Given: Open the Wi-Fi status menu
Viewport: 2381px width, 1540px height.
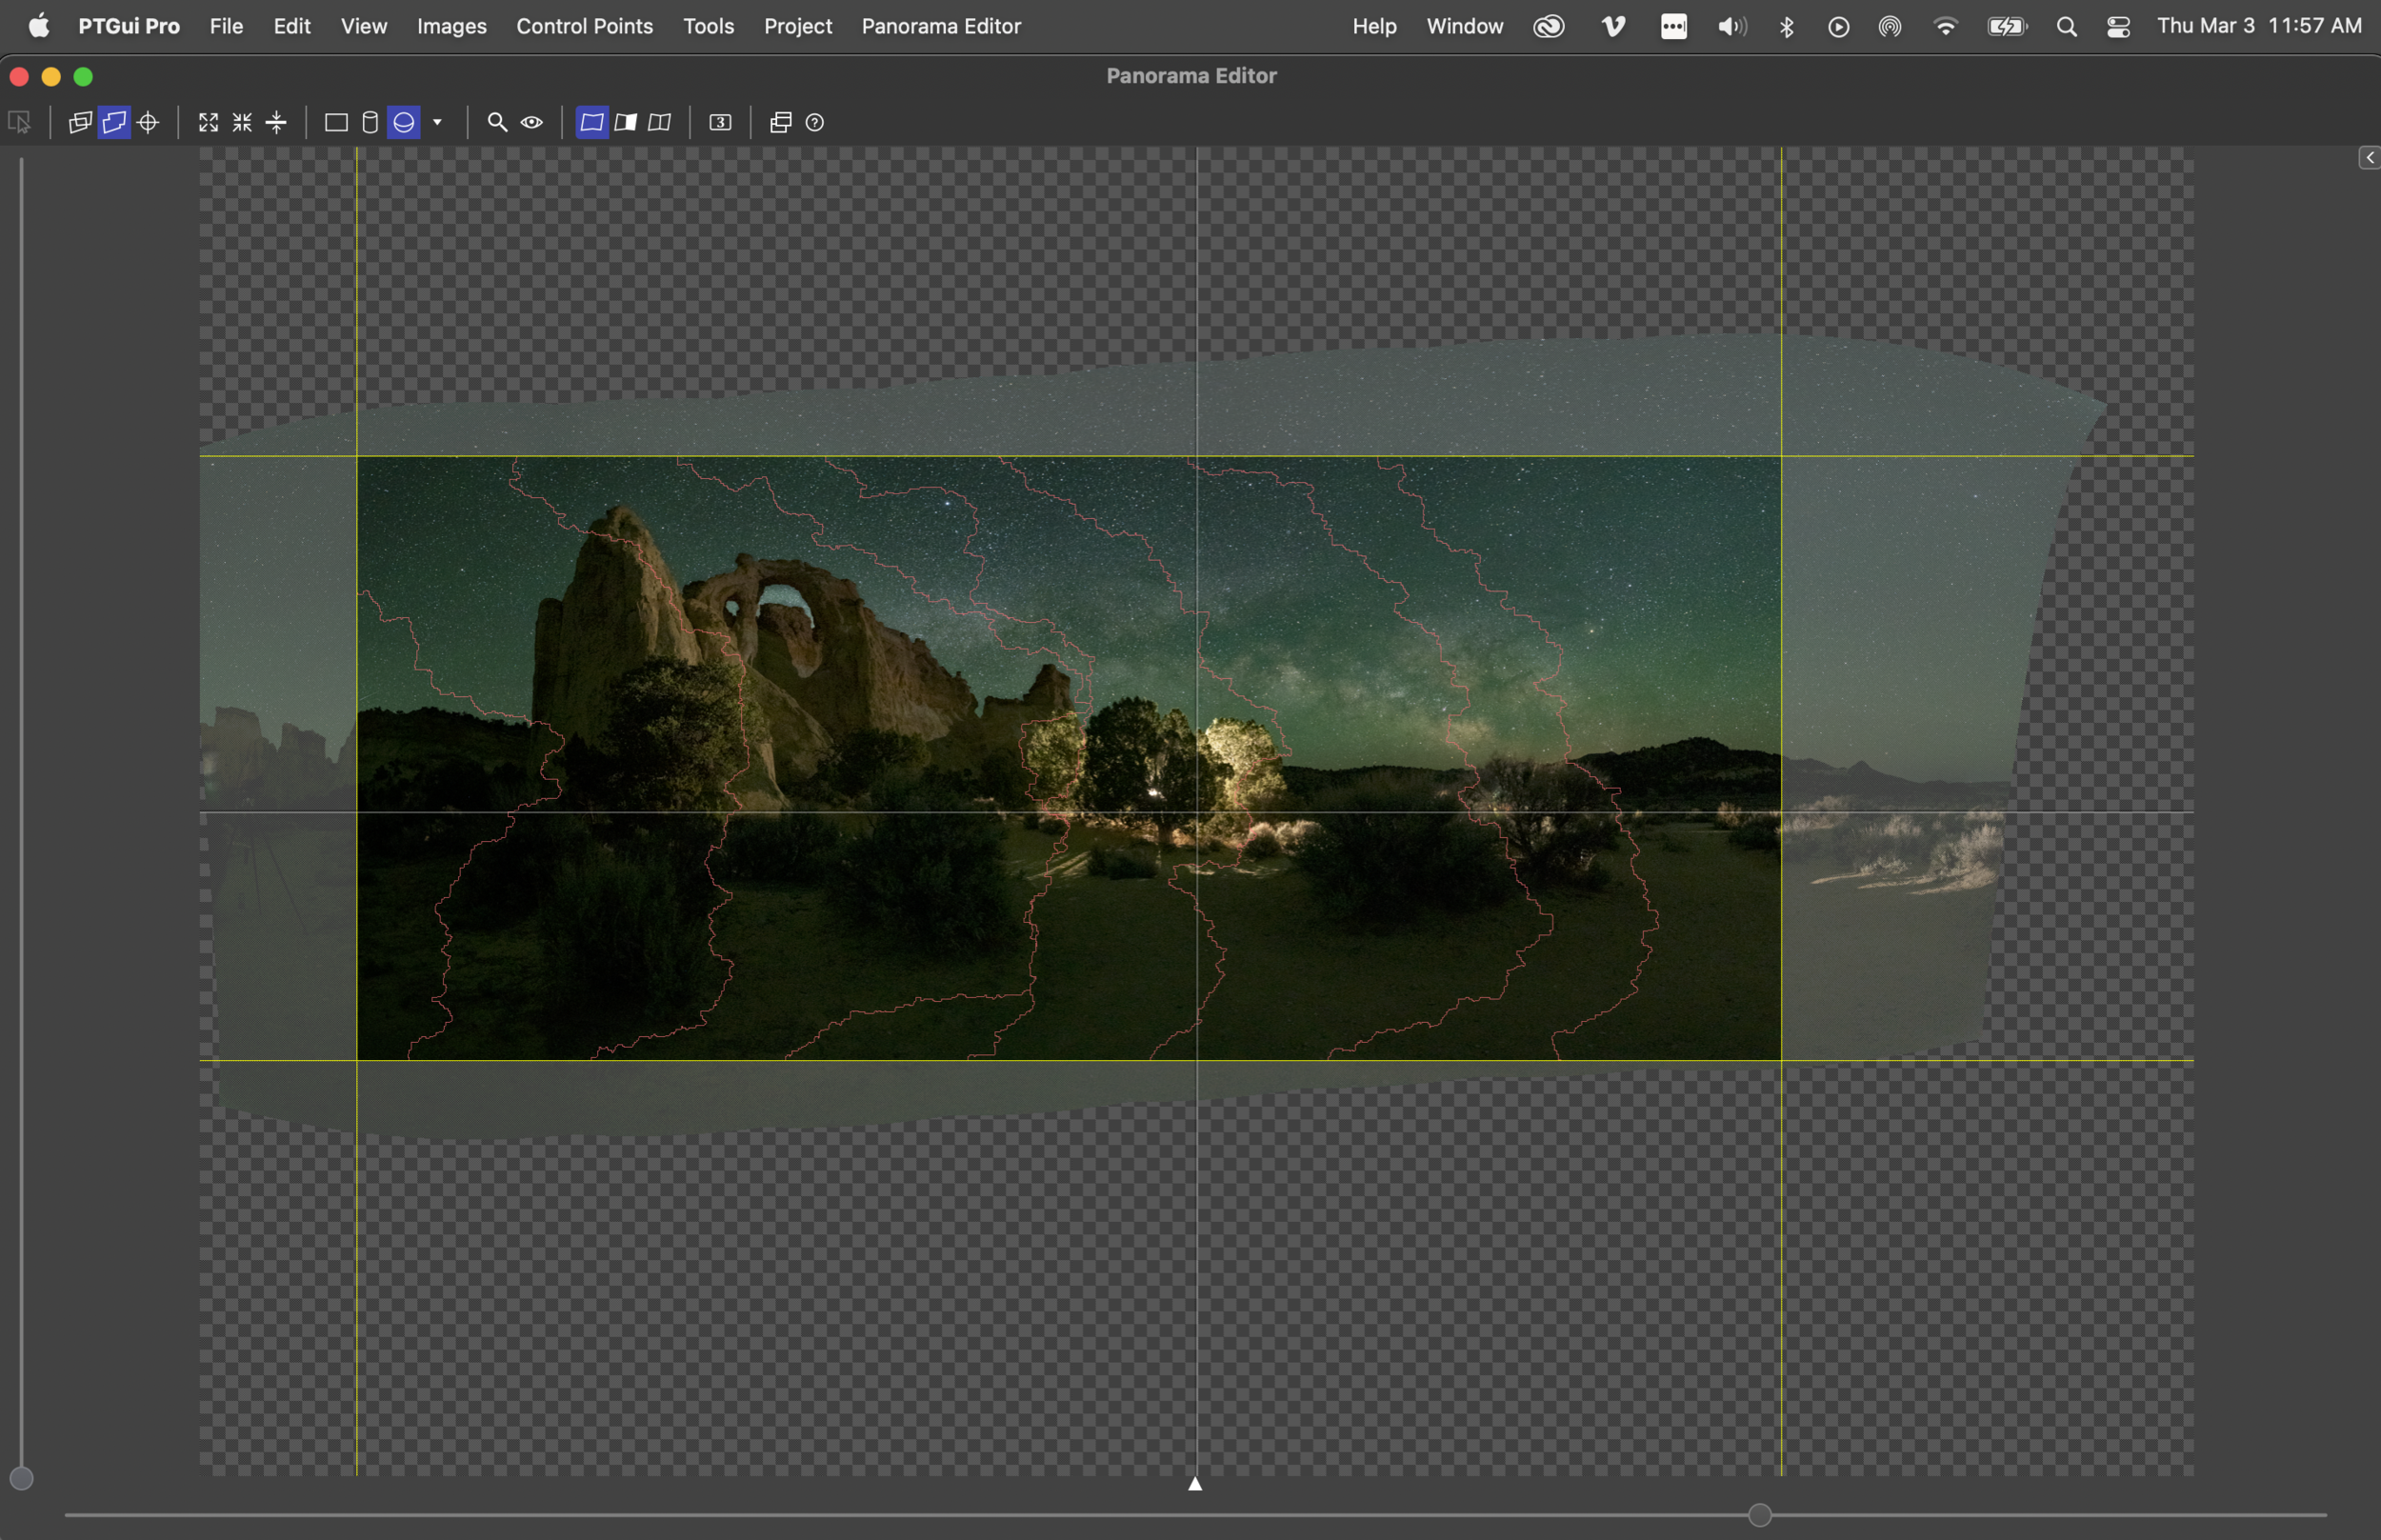Looking at the screenshot, I should [1945, 26].
